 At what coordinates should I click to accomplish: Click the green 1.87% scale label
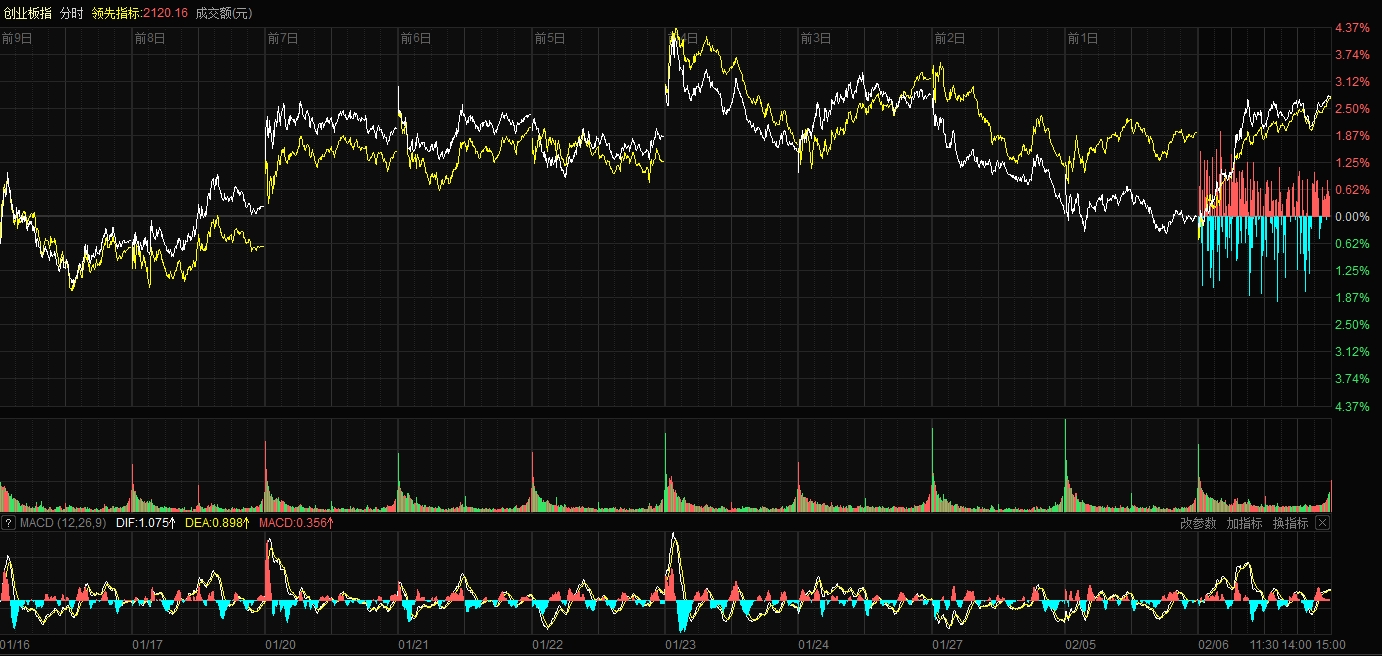1351,297
